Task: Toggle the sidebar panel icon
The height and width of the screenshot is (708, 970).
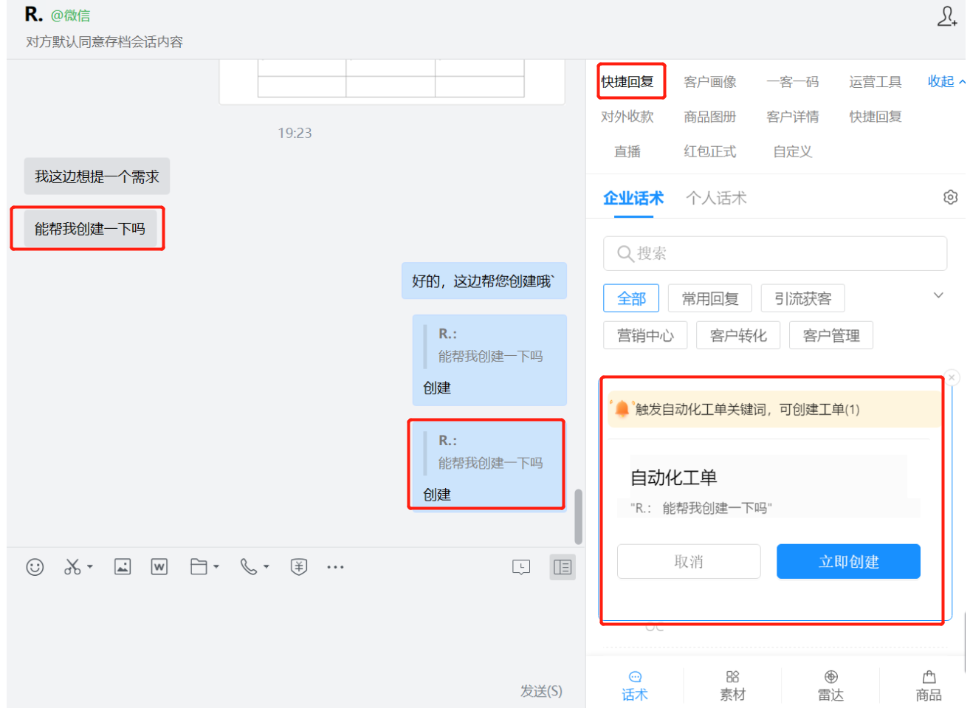Action: [562, 567]
